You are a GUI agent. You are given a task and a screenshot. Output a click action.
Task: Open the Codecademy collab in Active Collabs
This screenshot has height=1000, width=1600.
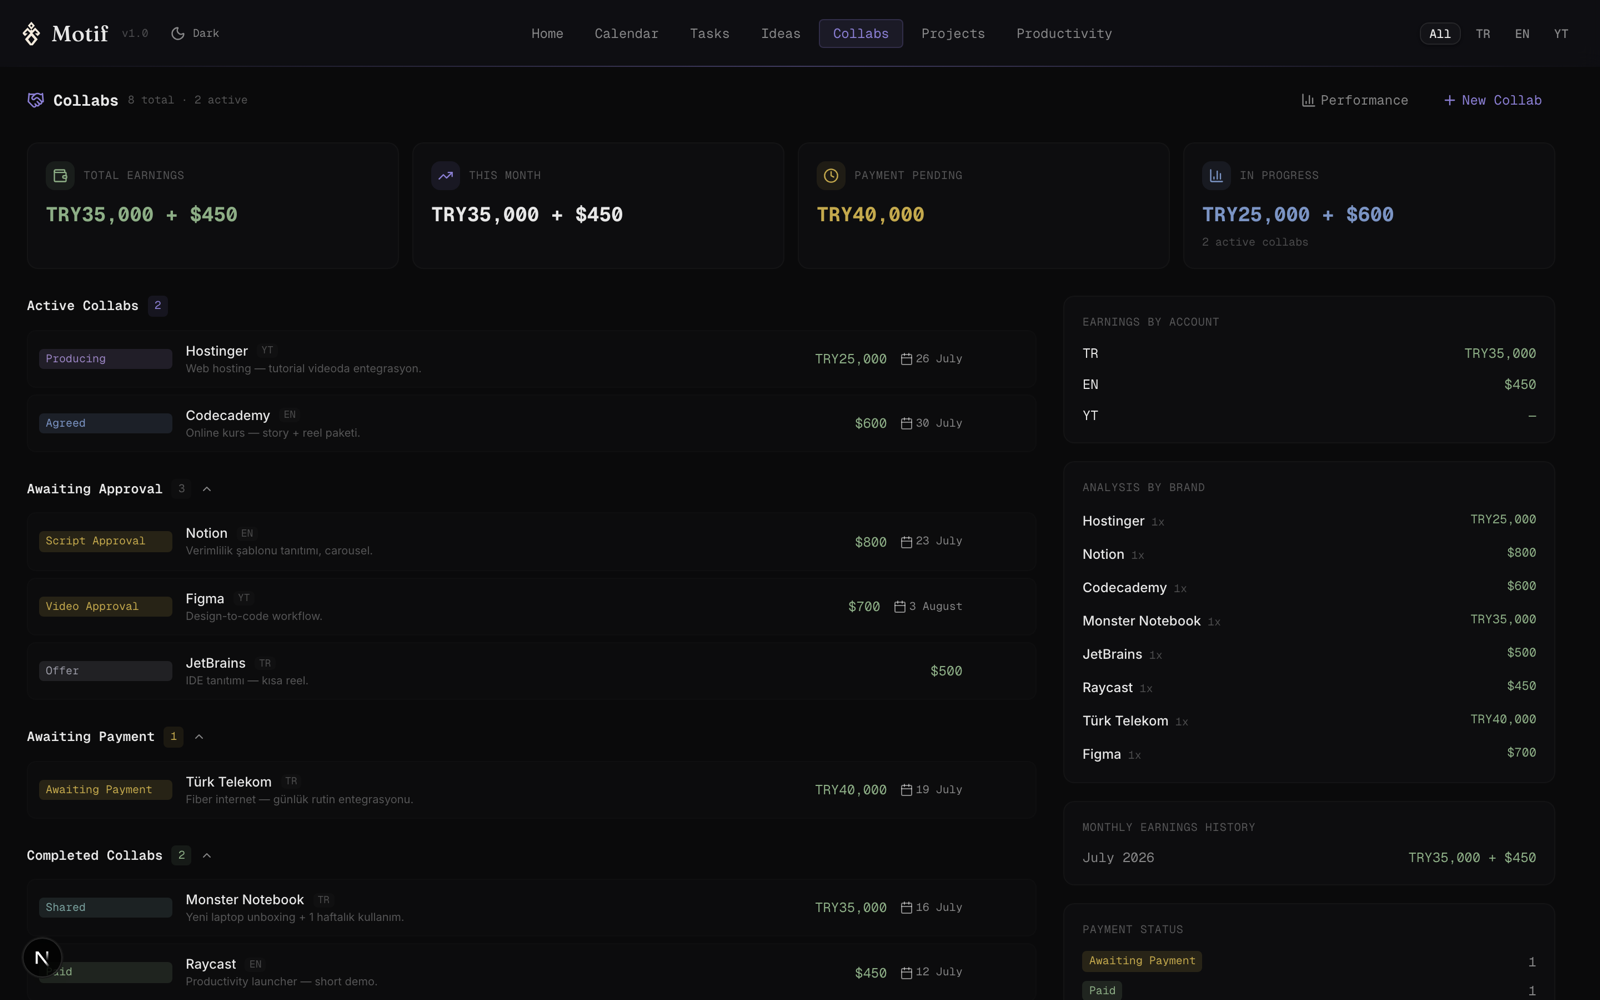click(x=531, y=424)
